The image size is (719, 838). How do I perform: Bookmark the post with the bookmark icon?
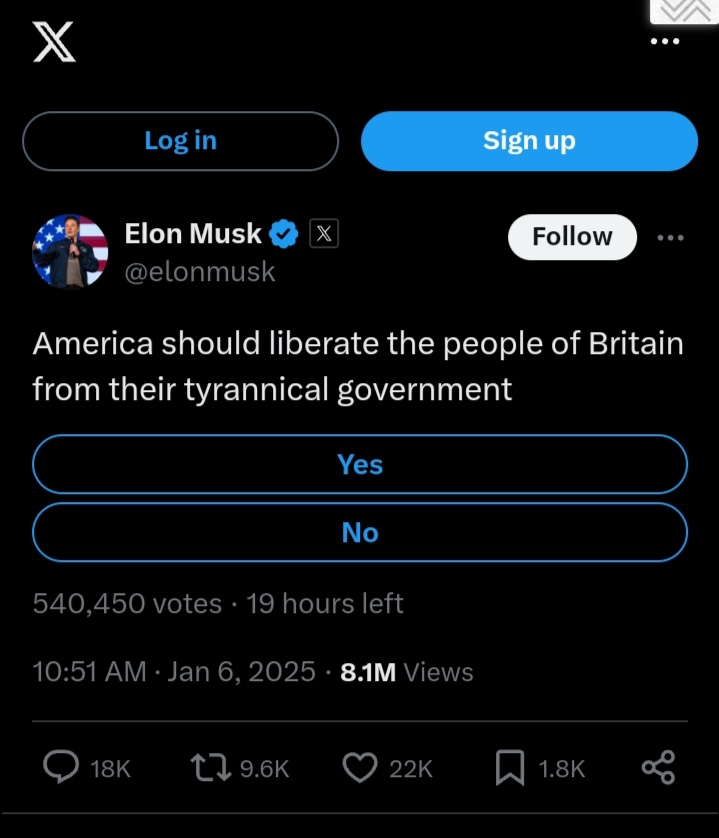pyautogui.click(x=509, y=767)
